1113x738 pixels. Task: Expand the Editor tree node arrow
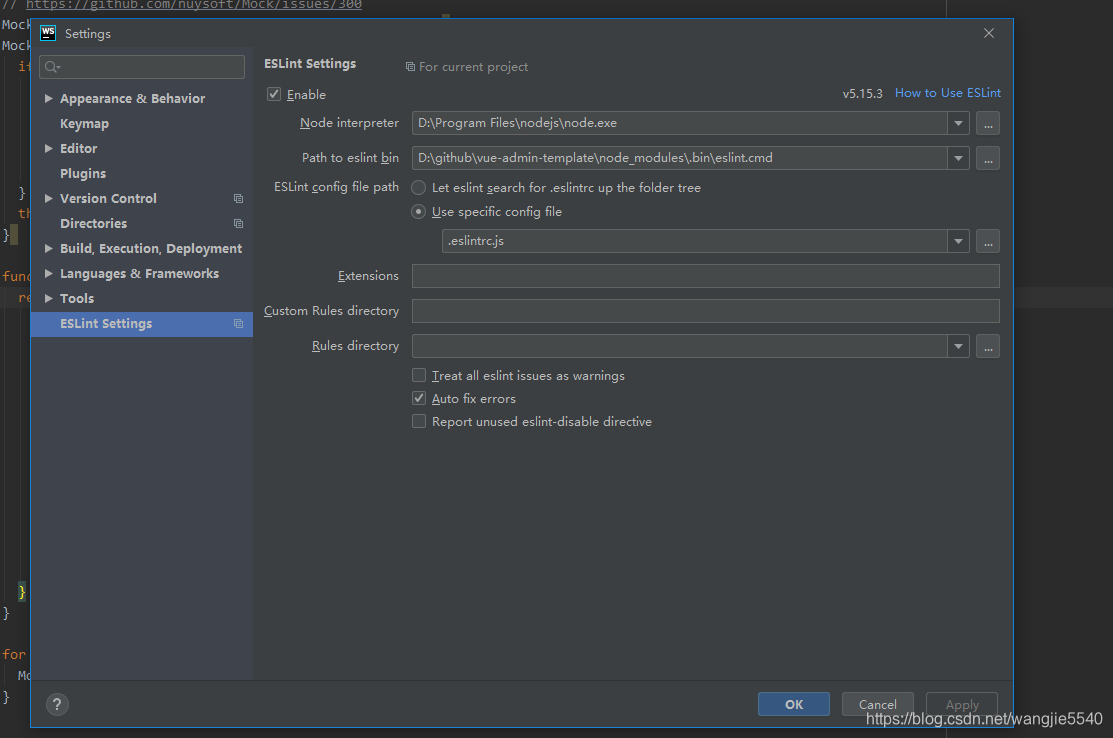48,148
